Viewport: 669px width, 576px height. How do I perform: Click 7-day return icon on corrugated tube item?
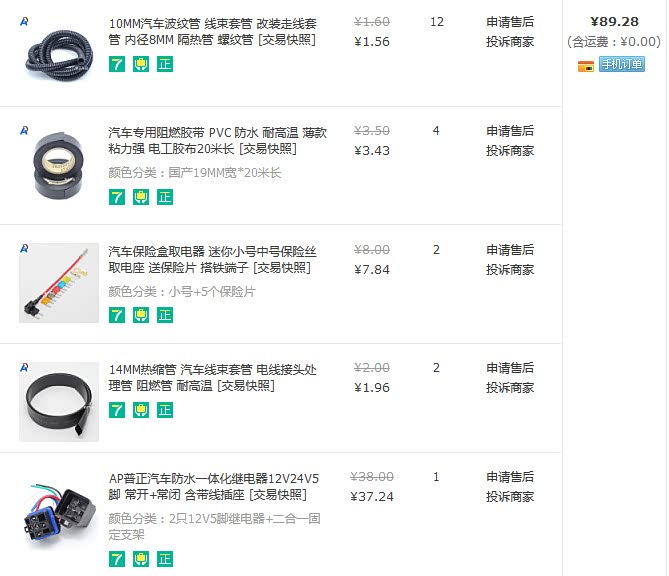tap(117, 64)
